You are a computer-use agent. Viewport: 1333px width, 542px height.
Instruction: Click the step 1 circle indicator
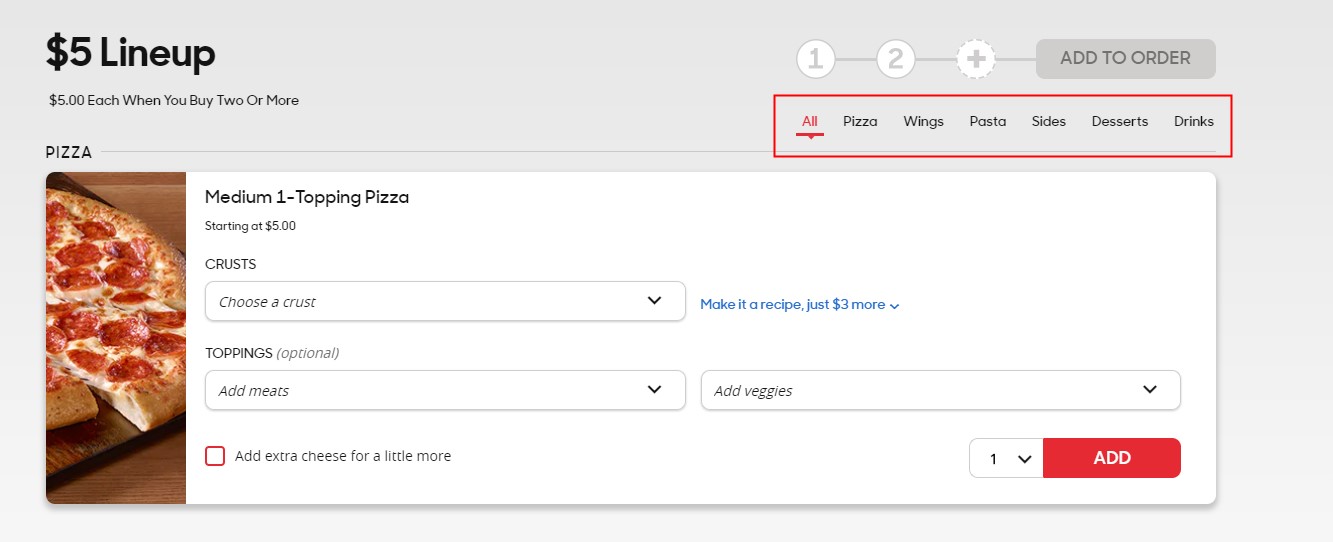pyautogui.click(x=816, y=59)
